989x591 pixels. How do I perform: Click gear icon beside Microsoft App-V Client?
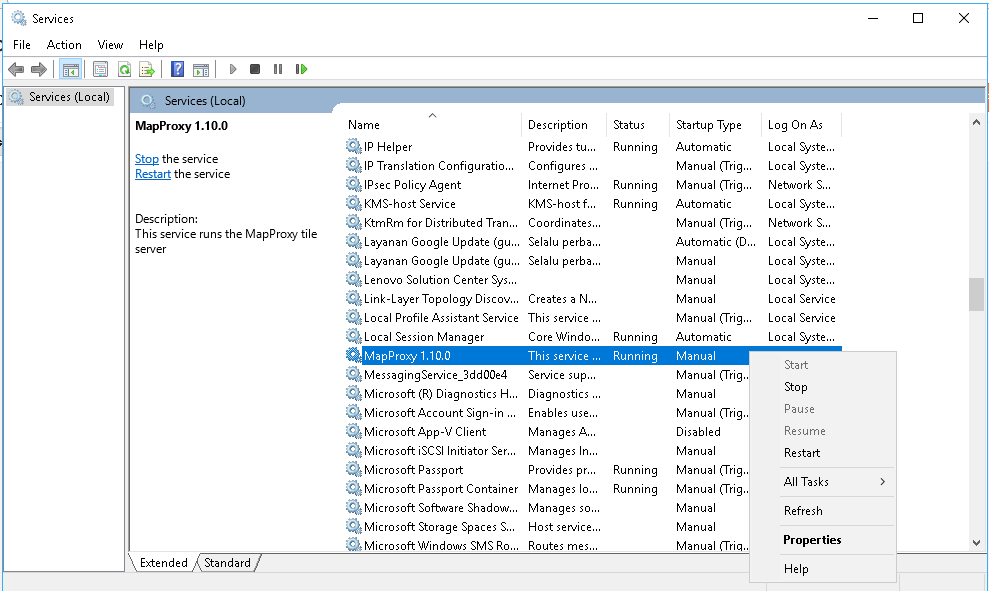[354, 431]
